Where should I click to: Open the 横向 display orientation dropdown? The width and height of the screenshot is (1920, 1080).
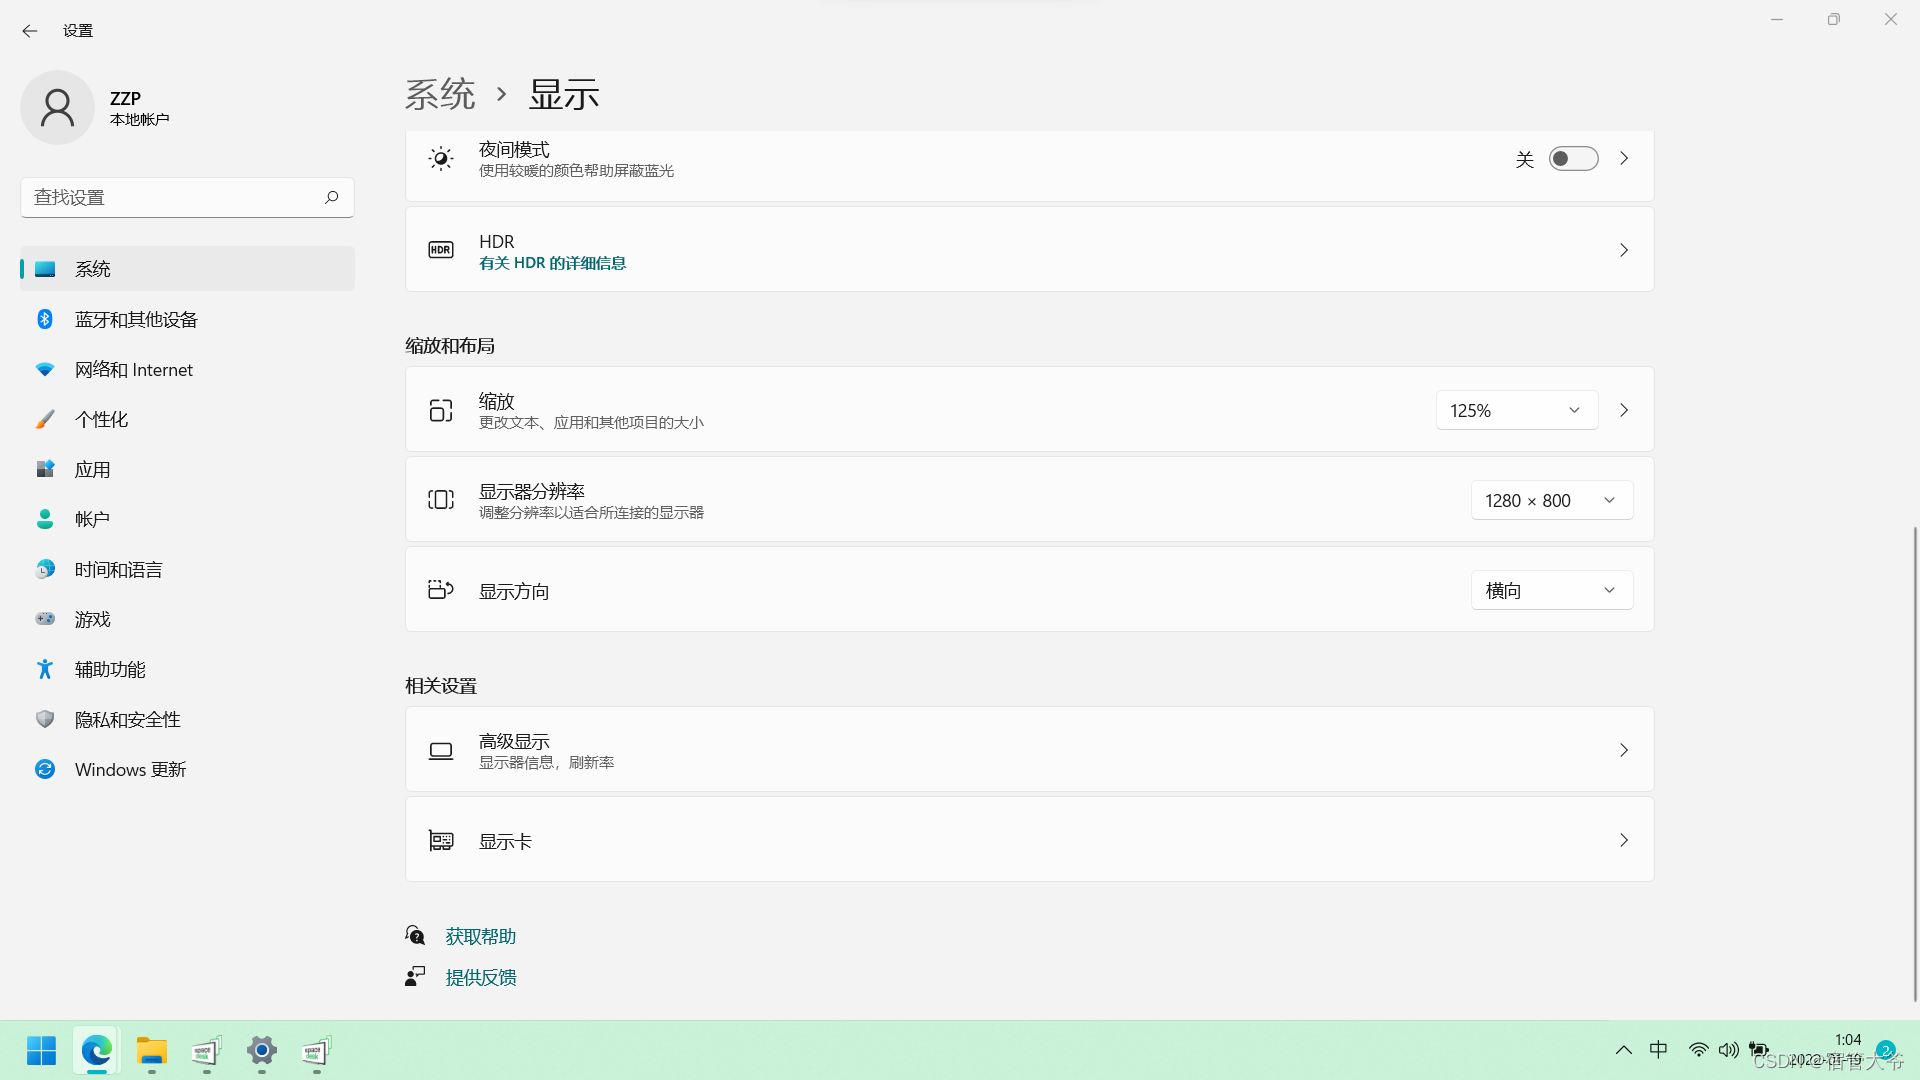(1551, 590)
